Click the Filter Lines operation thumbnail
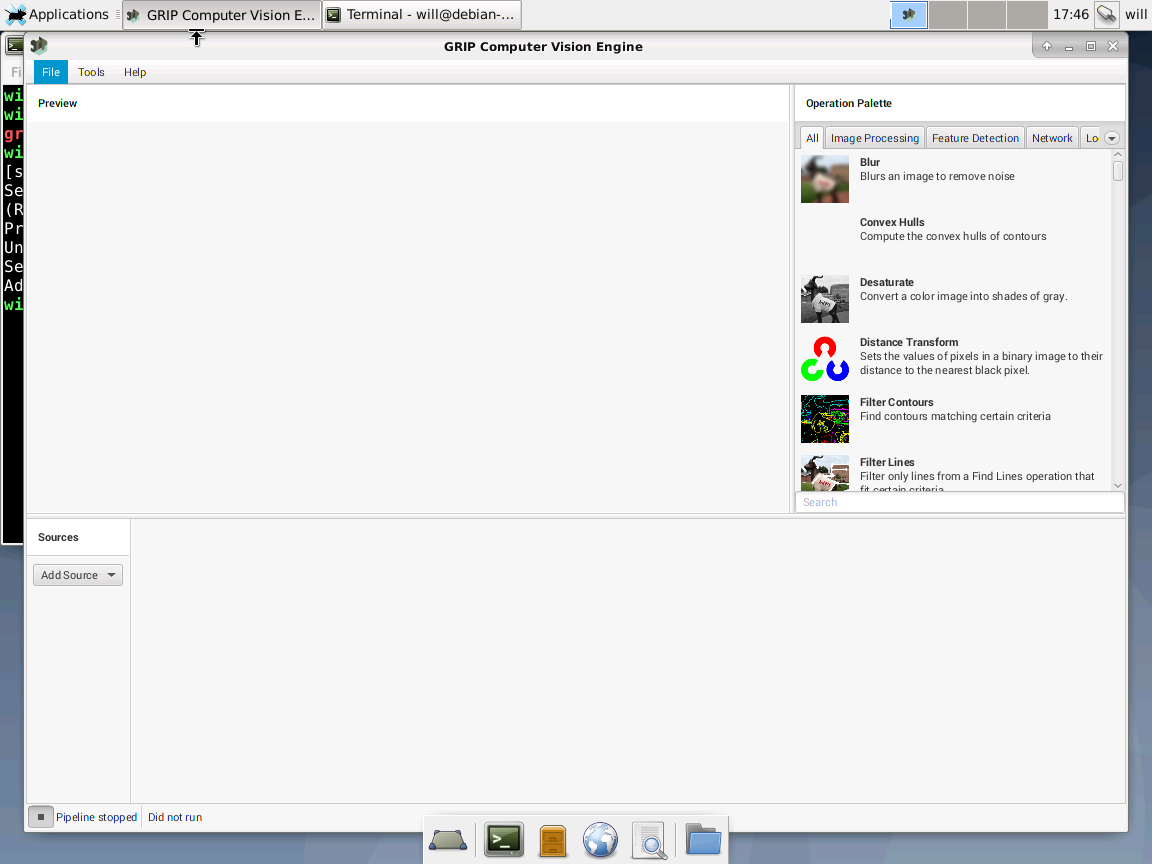 click(x=824, y=473)
